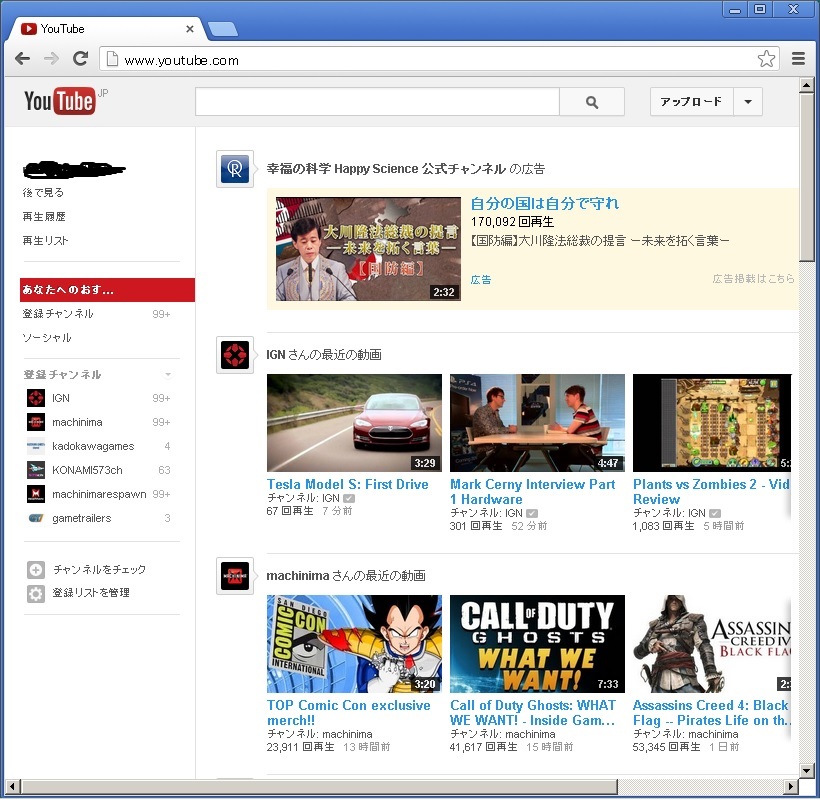Close the YouTube browser tab
The width and height of the screenshot is (820, 800).
tap(190, 29)
